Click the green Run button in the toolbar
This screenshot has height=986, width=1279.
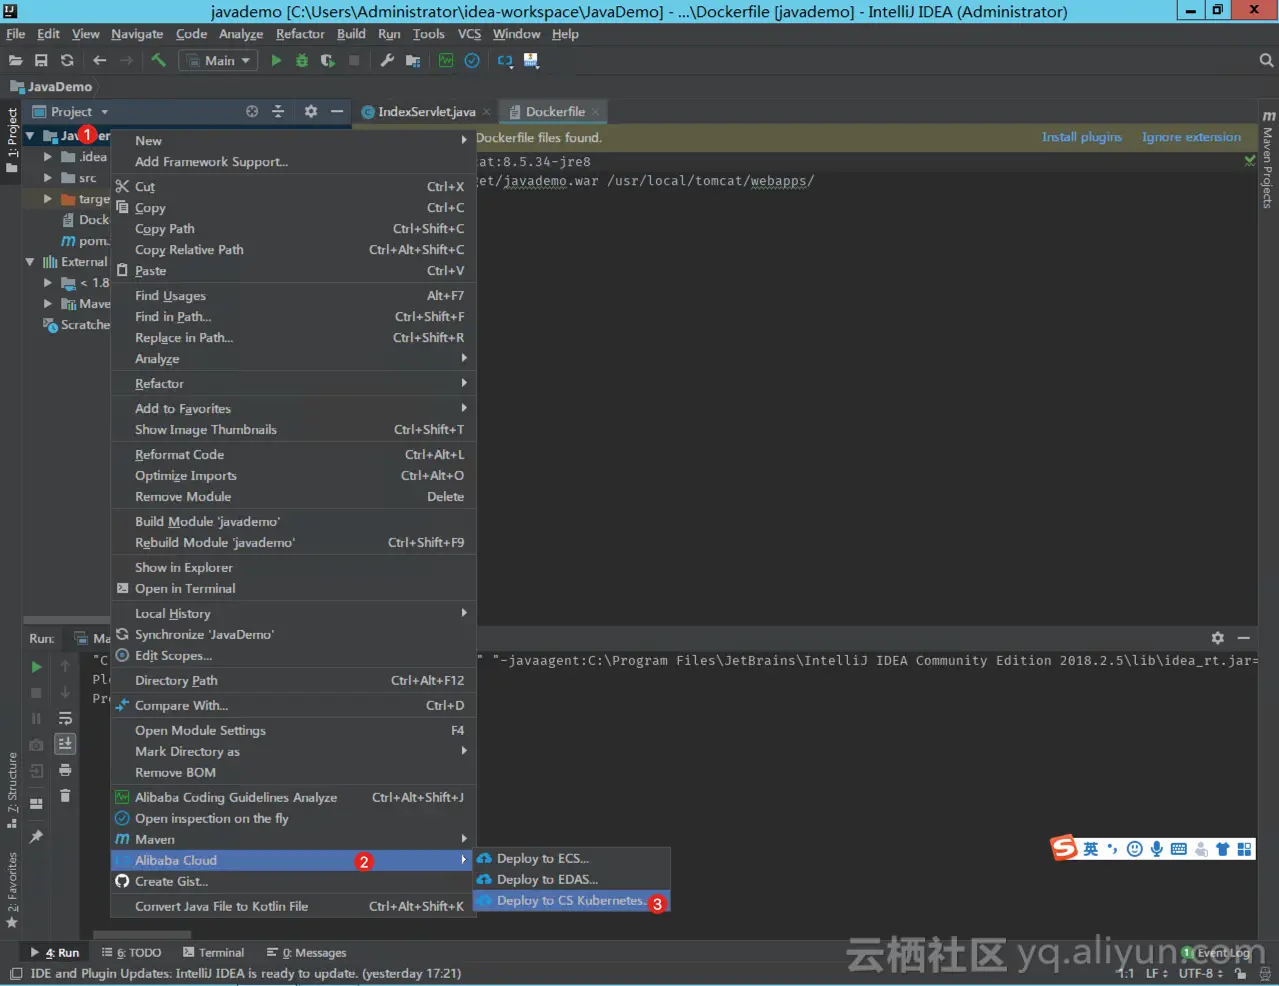(x=276, y=61)
